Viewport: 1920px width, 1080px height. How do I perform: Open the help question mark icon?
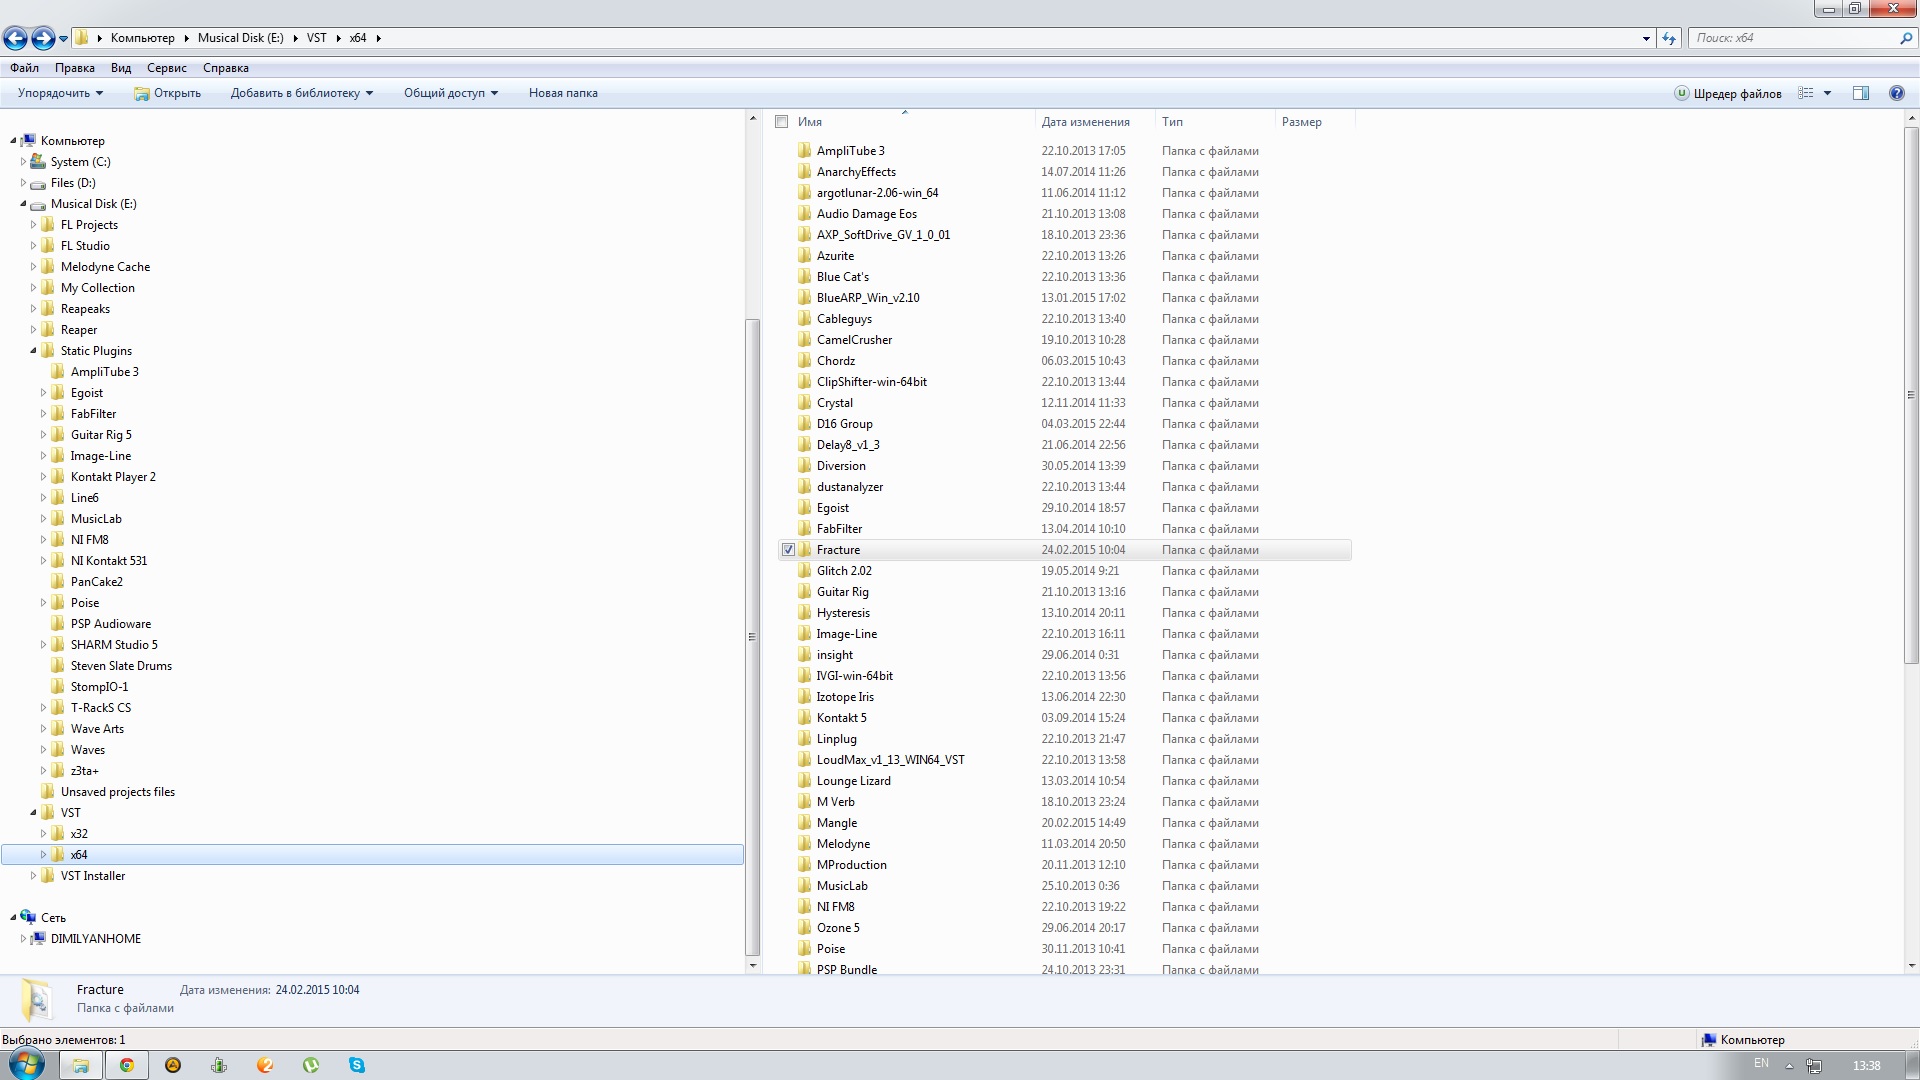[1896, 93]
